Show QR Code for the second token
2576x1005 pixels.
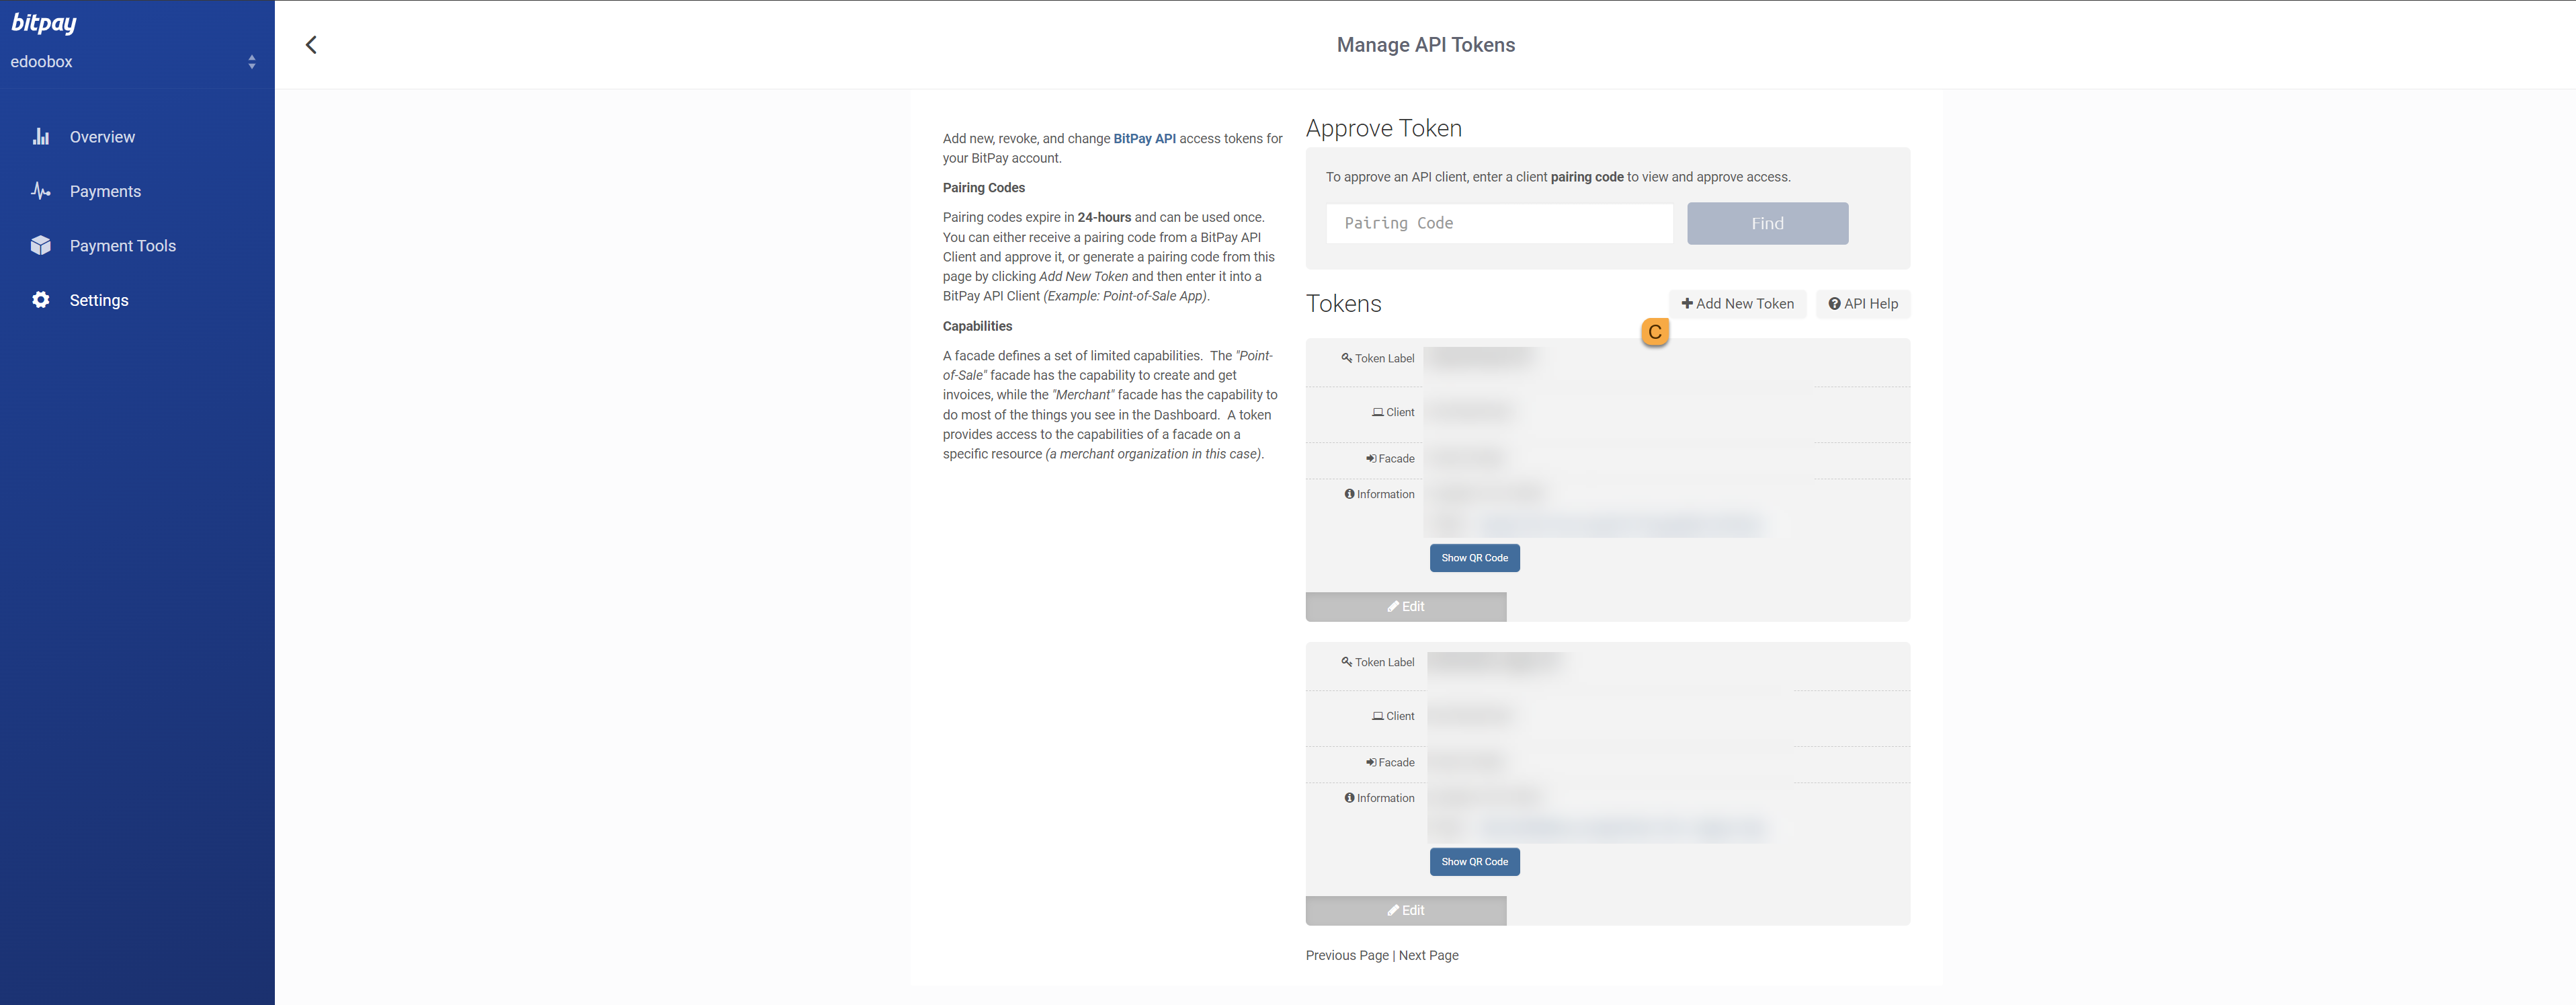pyautogui.click(x=1474, y=862)
